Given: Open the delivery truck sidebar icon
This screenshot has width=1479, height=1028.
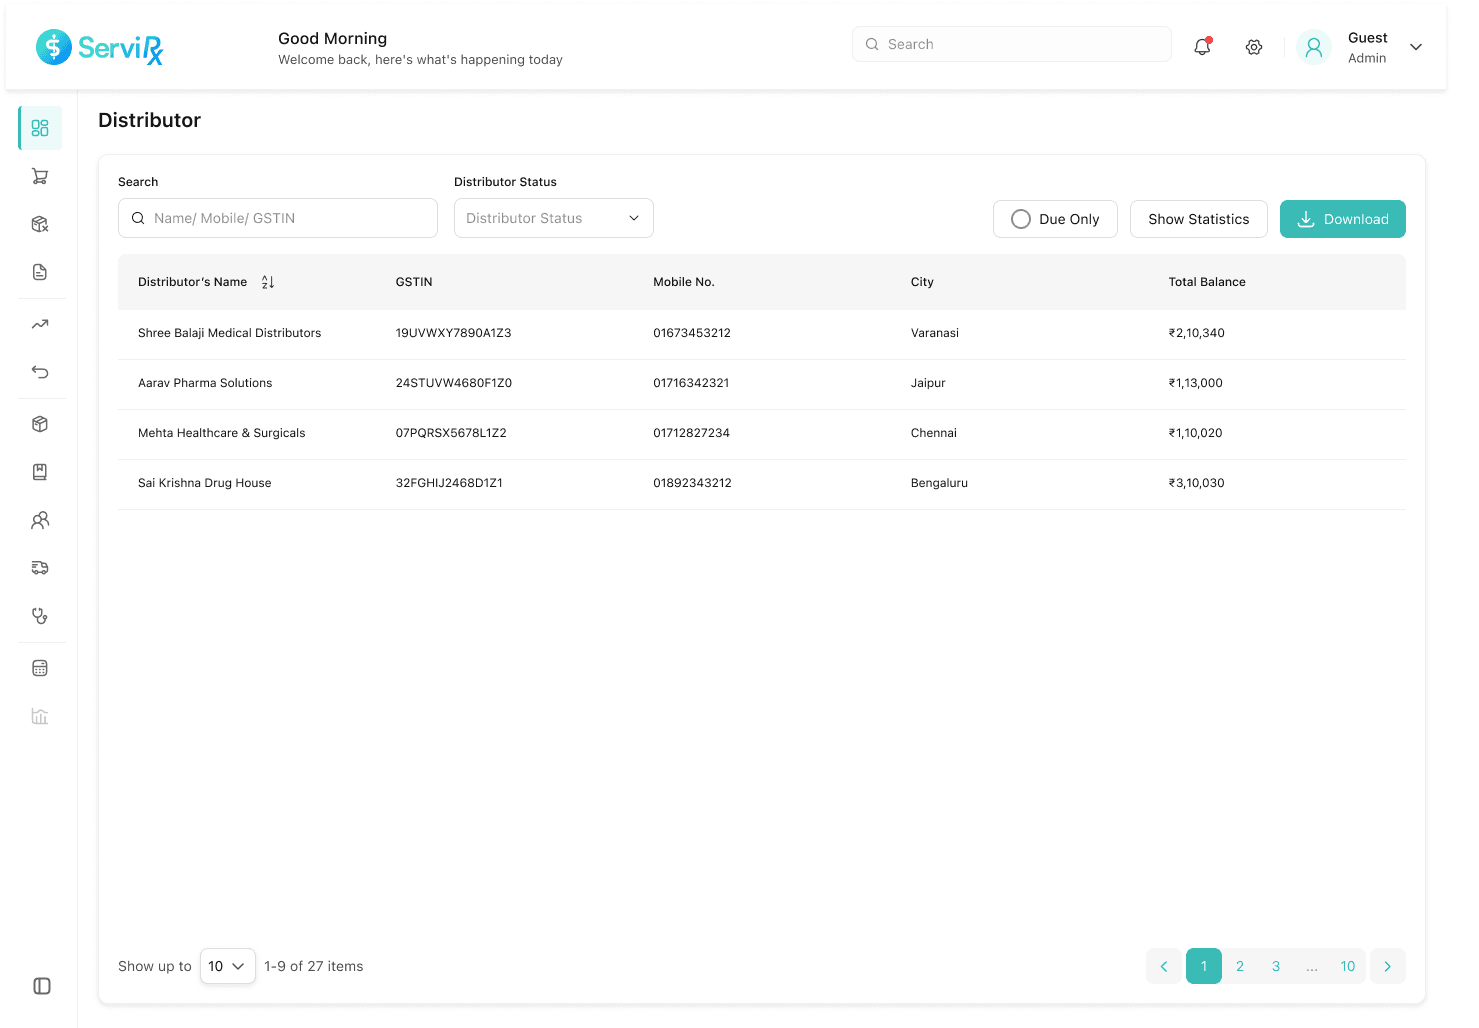Looking at the screenshot, I should 40,568.
